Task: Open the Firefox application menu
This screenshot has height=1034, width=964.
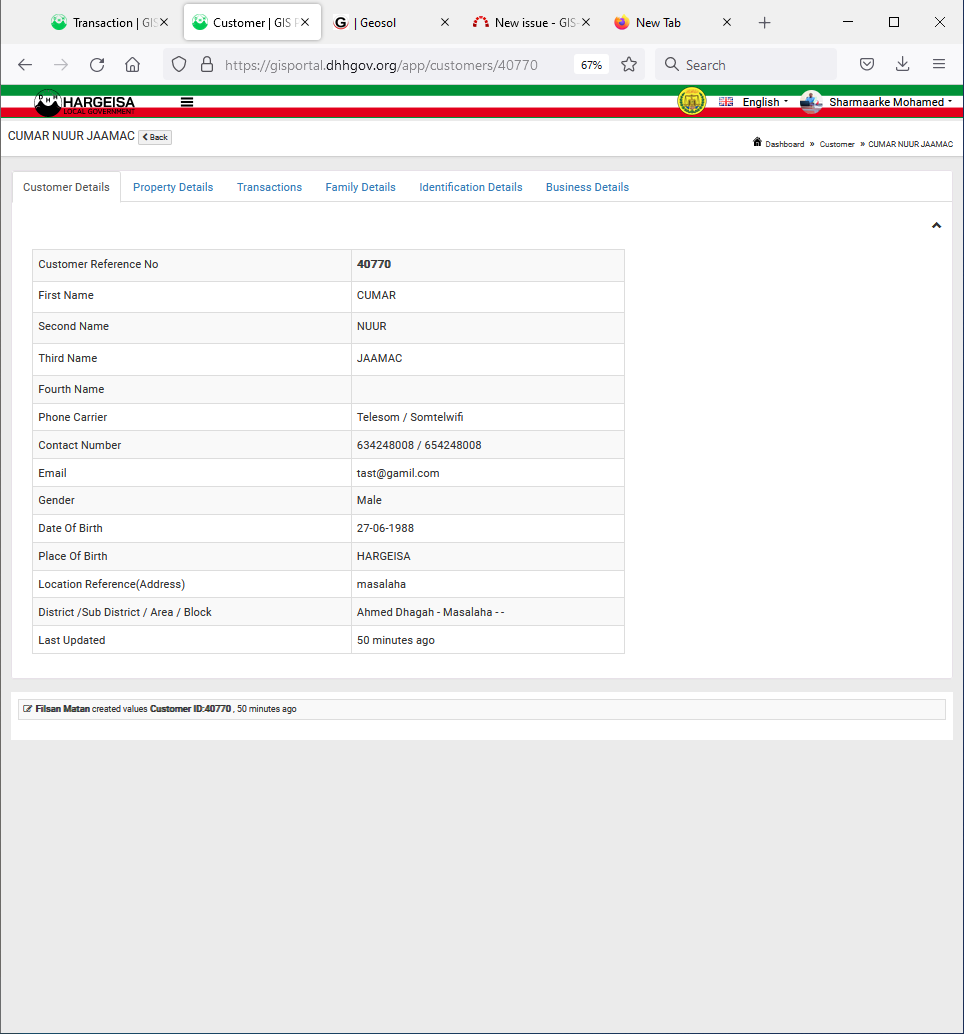Action: 939,65
